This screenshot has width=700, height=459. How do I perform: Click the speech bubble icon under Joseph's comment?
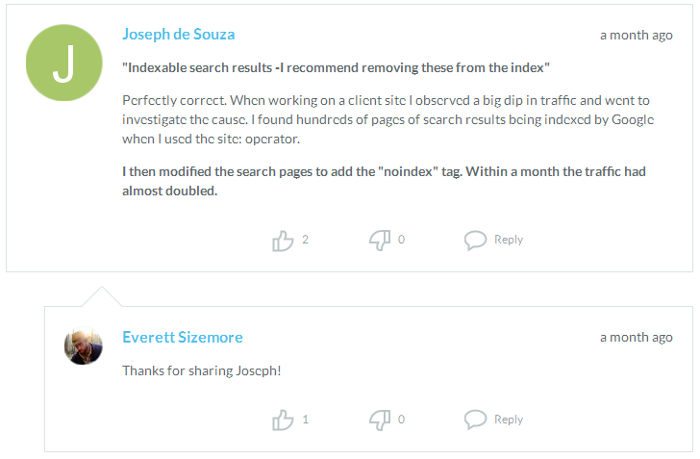pyautogui.click(x=475, y=240)
